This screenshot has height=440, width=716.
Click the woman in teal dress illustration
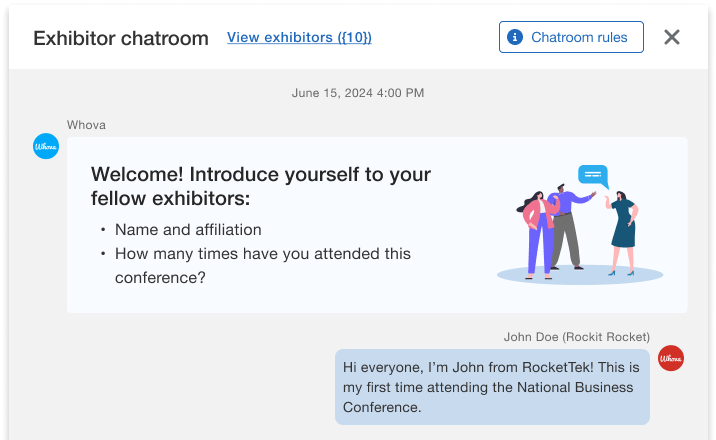(x=623, y=227)
